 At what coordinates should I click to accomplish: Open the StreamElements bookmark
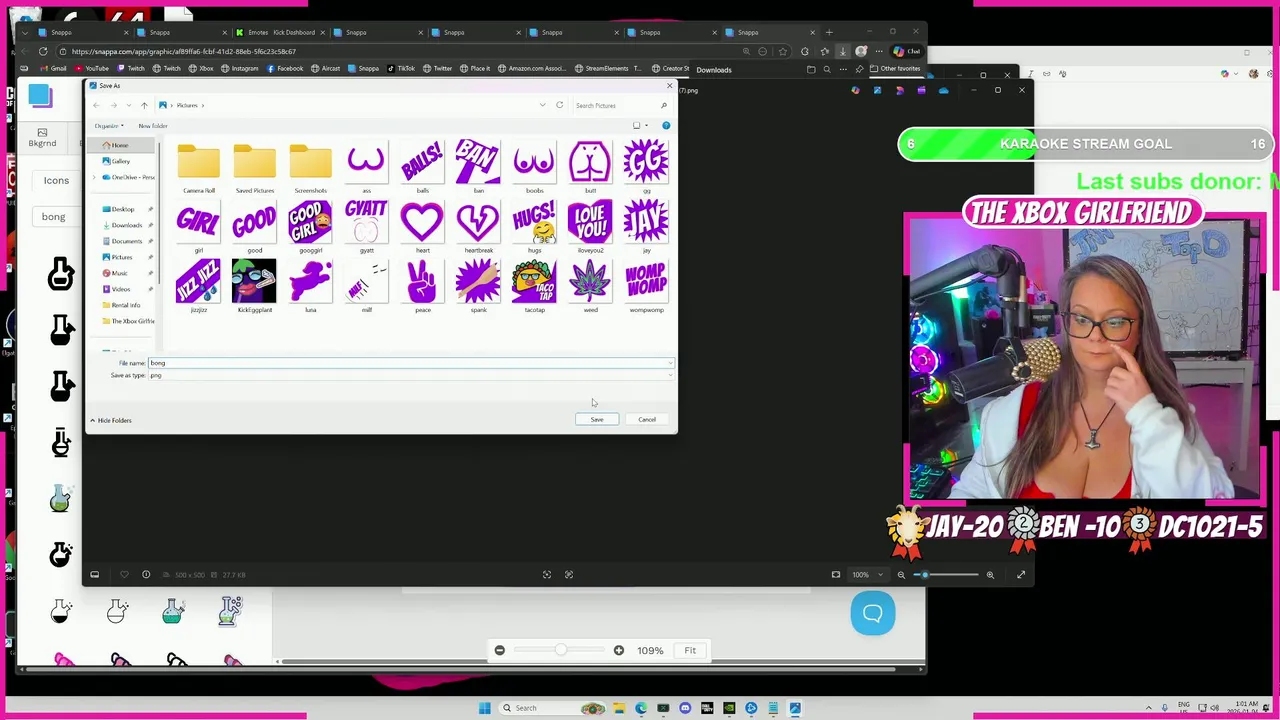tap(609, 69)
